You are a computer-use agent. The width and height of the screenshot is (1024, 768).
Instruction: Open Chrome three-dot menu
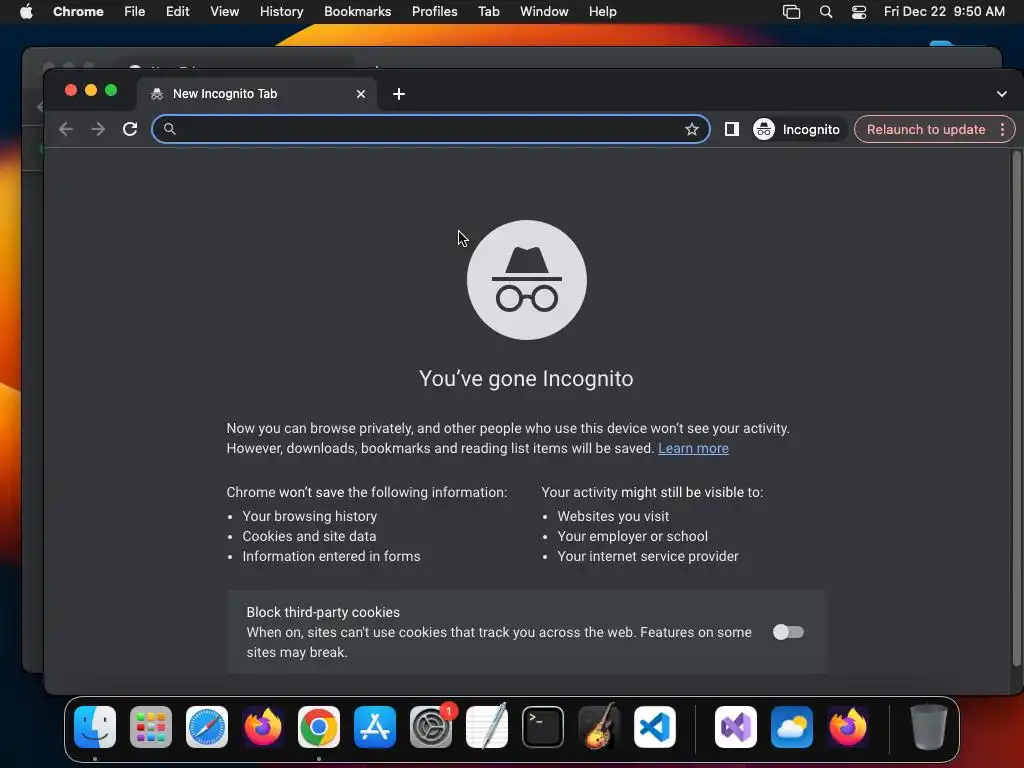1002,129
